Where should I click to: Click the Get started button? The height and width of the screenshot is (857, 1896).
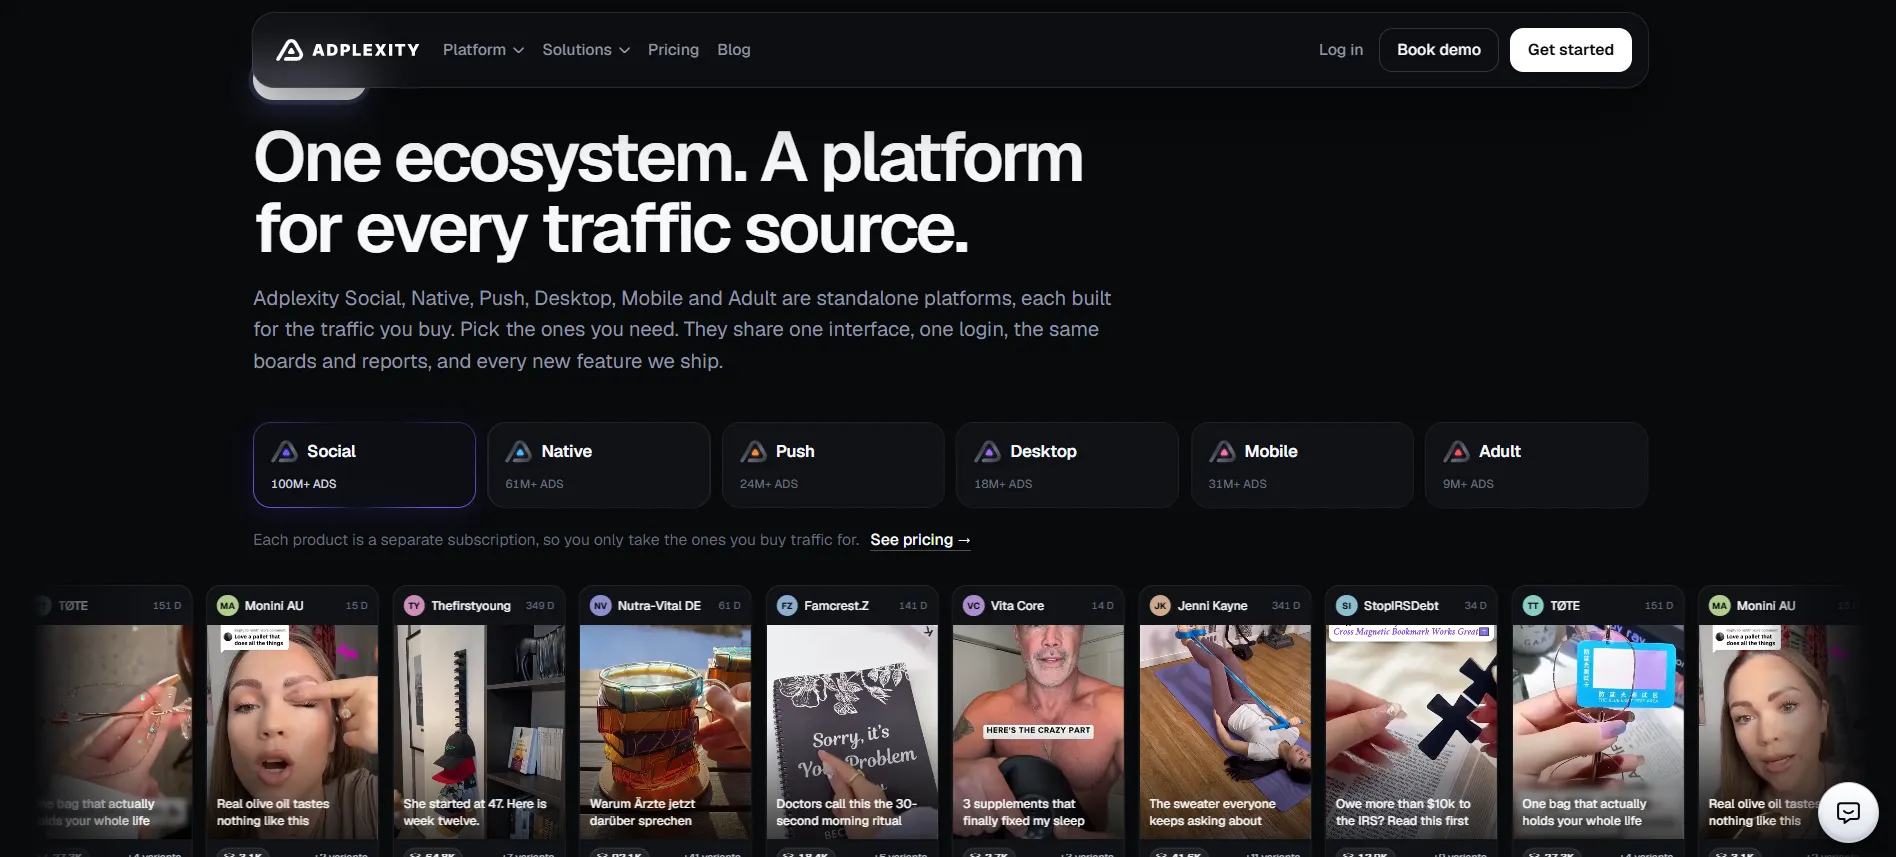[1570, 50]
